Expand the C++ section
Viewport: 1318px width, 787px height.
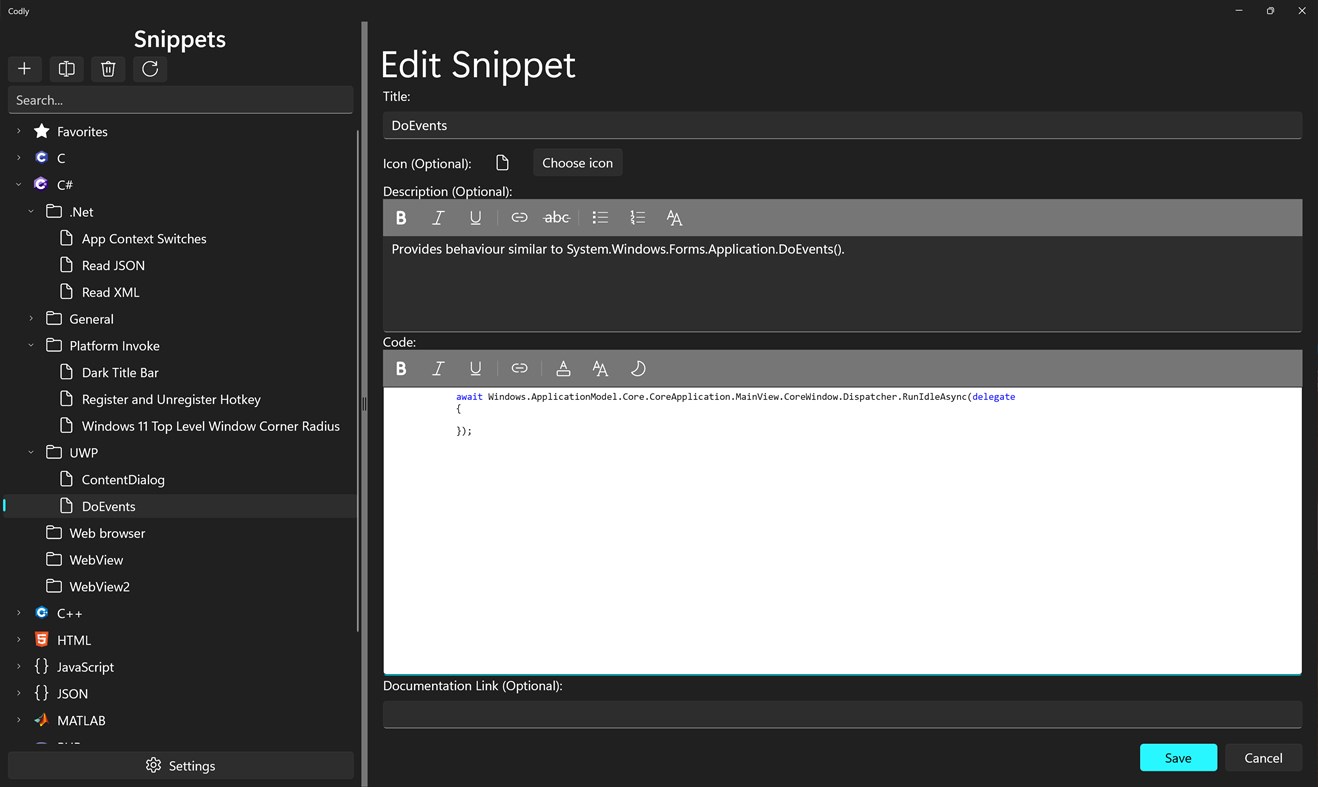[x=18, y=613]
